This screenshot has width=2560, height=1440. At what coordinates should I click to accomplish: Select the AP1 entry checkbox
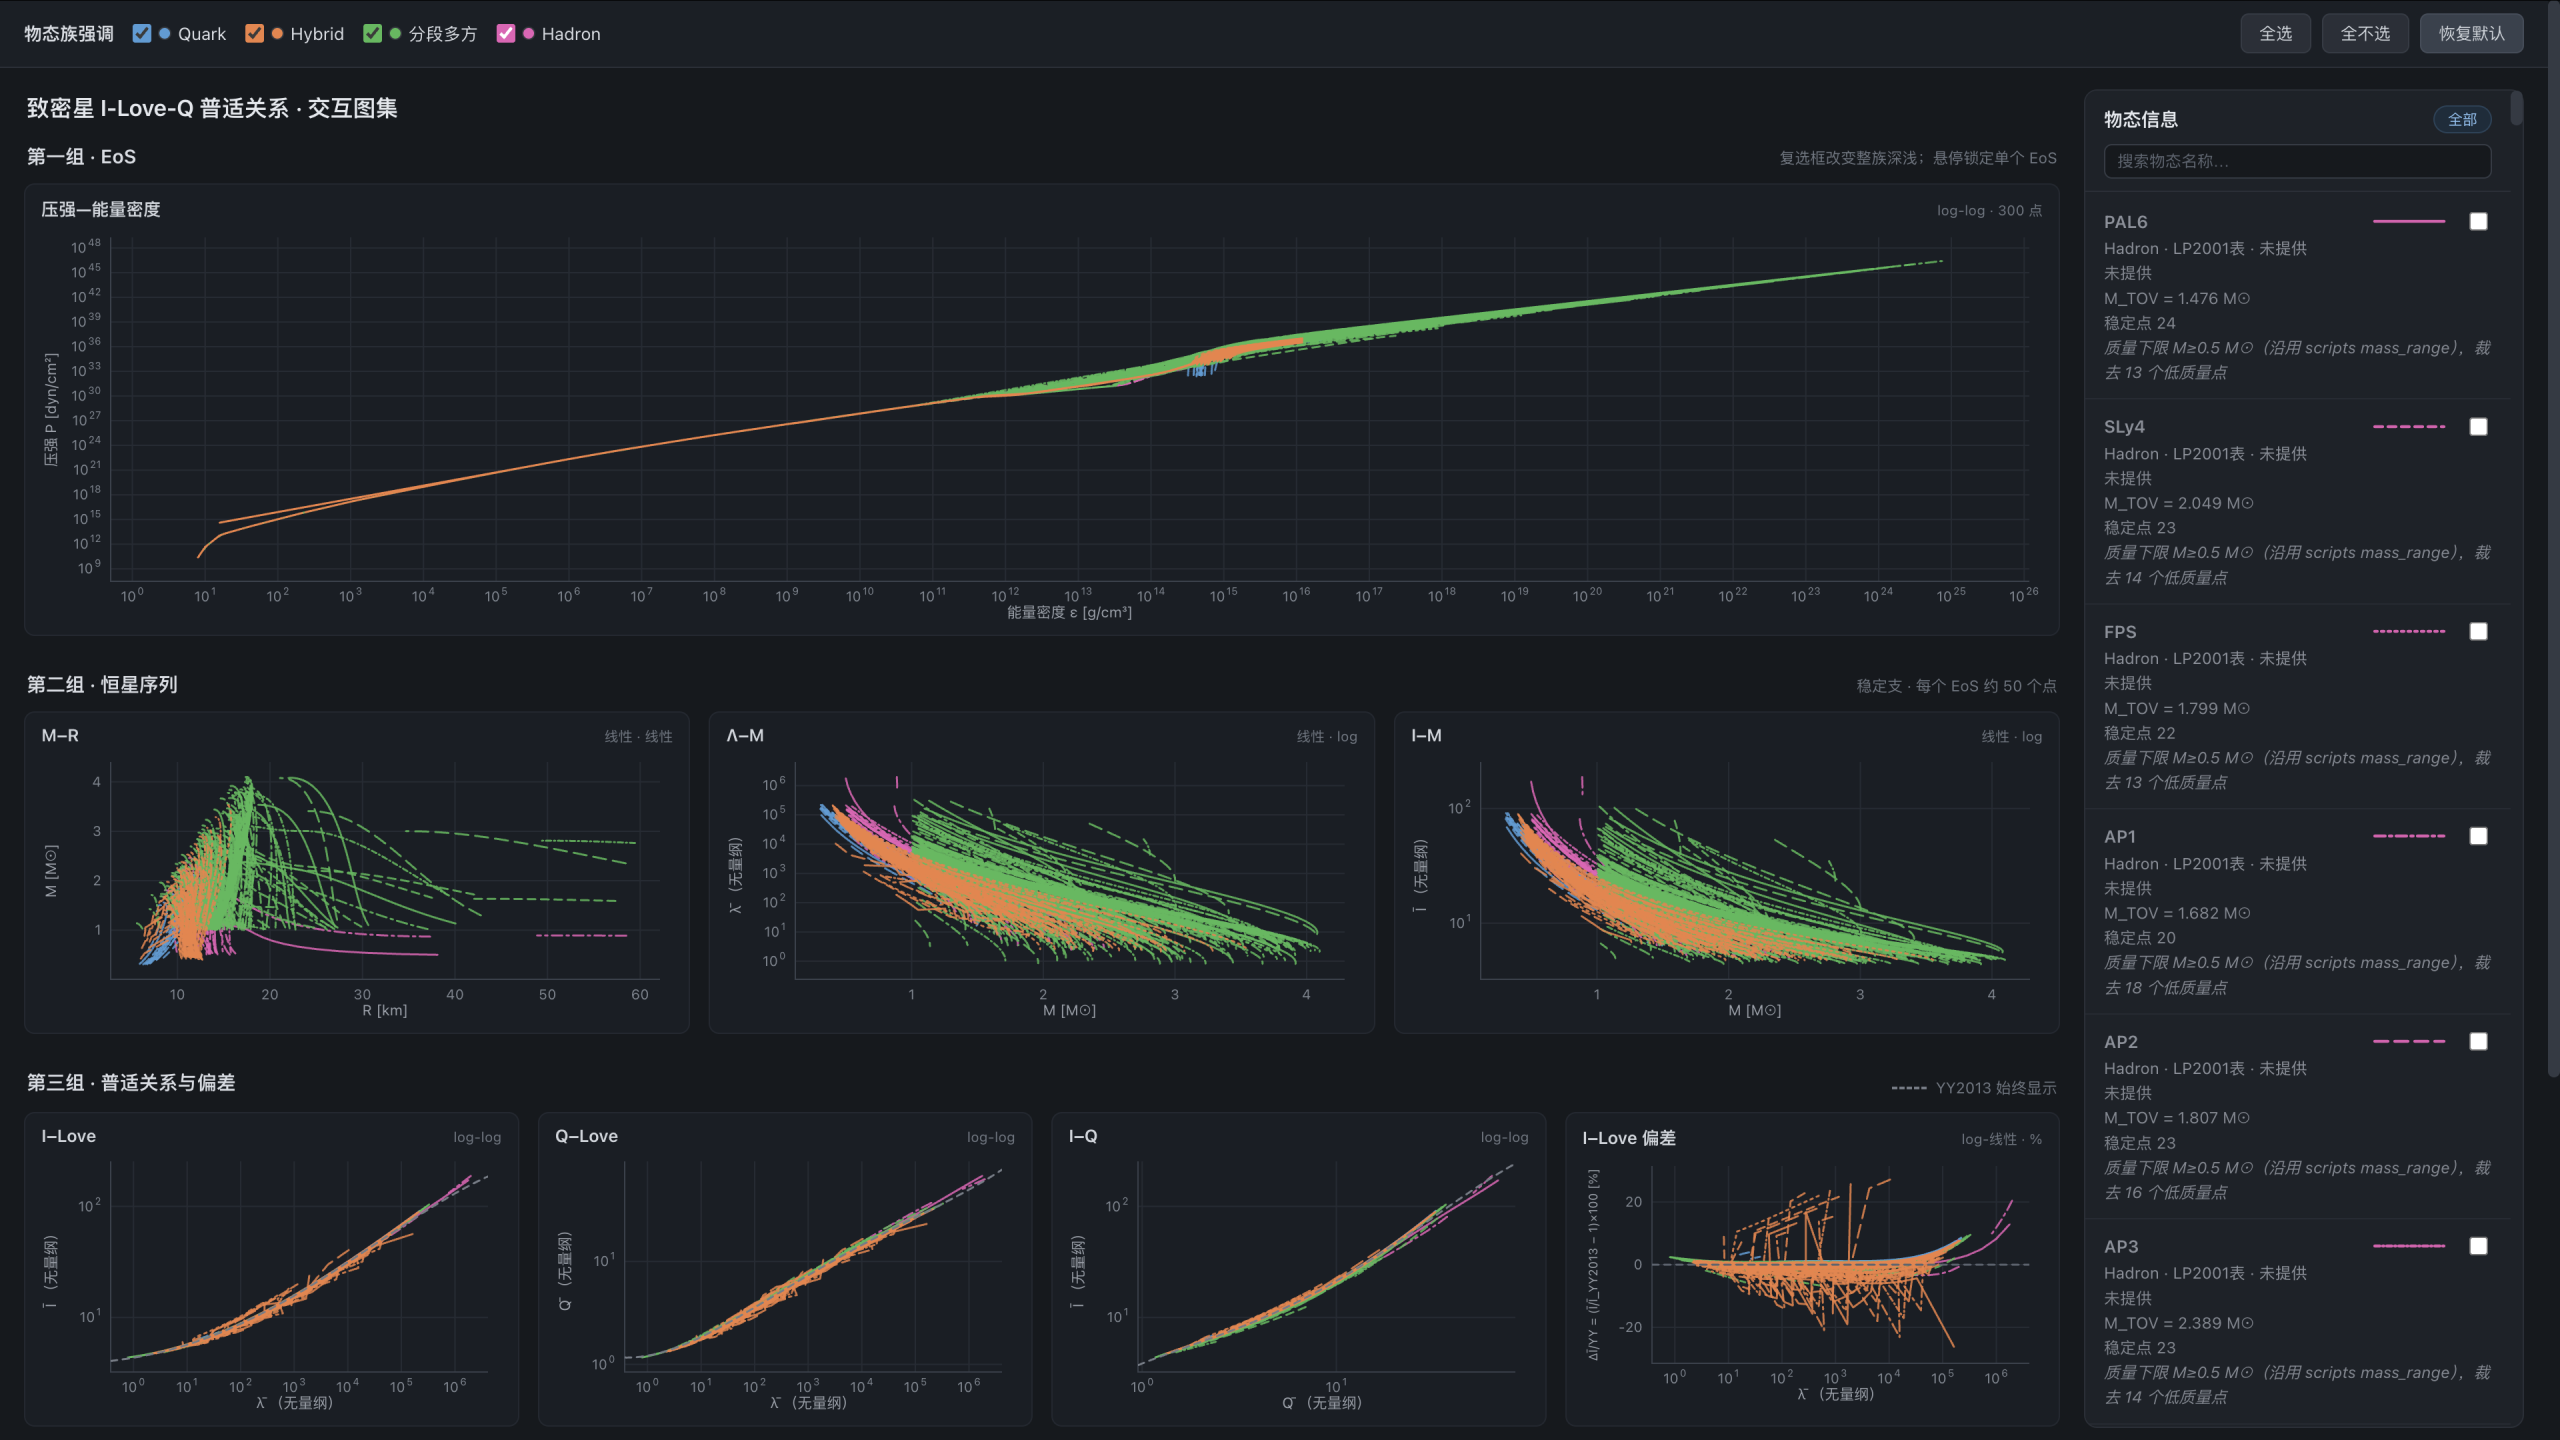(x=2478, y=836)
